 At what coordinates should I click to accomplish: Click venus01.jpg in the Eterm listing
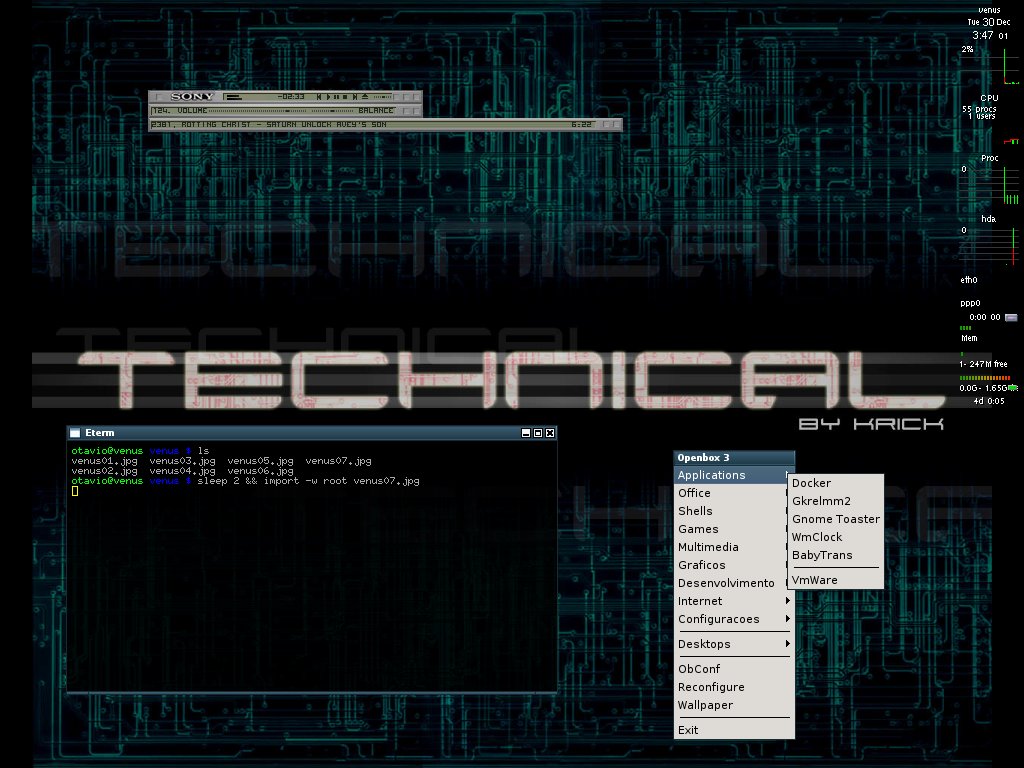[104, 461]
